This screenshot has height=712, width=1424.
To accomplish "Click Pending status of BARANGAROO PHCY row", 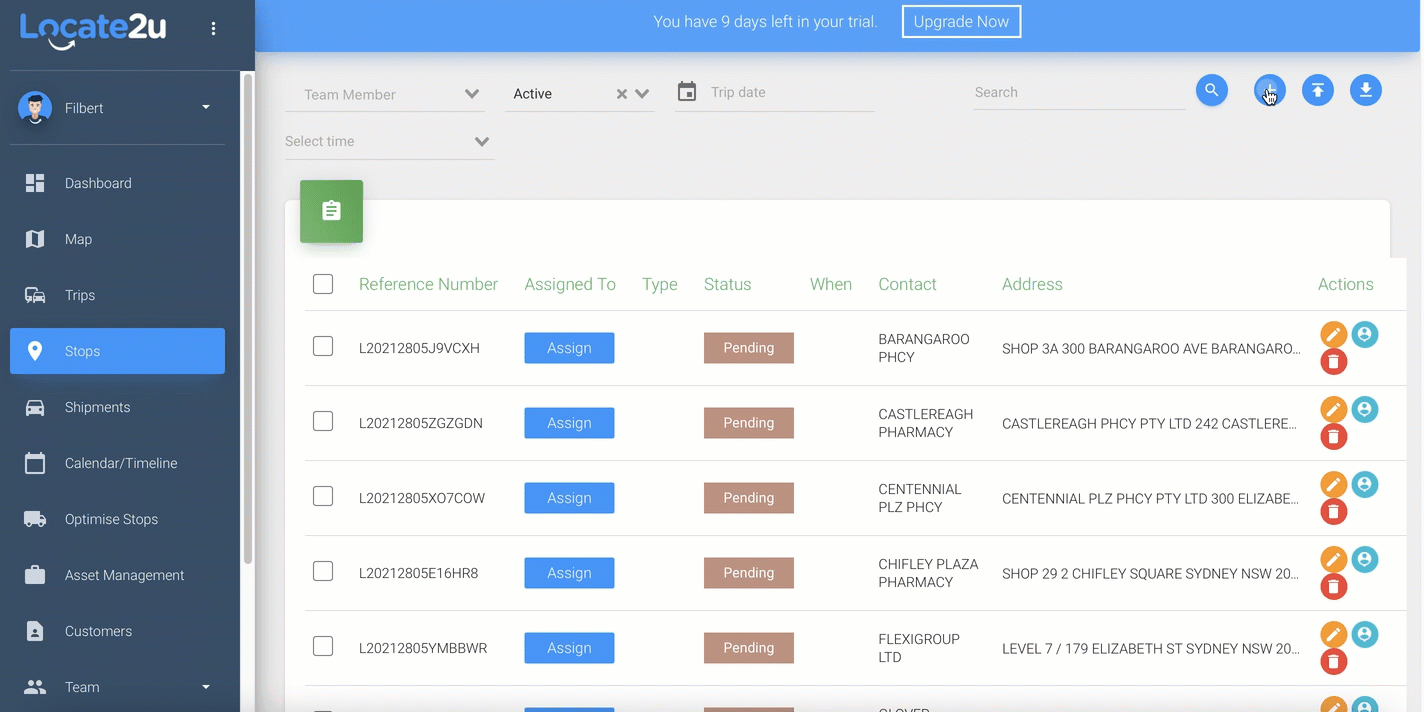I will tap(749, 348).
